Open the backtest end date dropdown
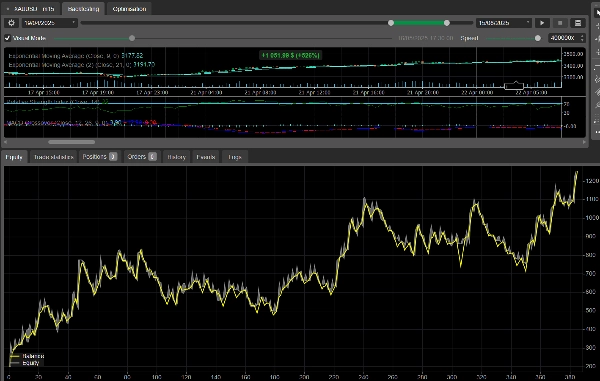600x381 pixels. [x=504, y=23]
